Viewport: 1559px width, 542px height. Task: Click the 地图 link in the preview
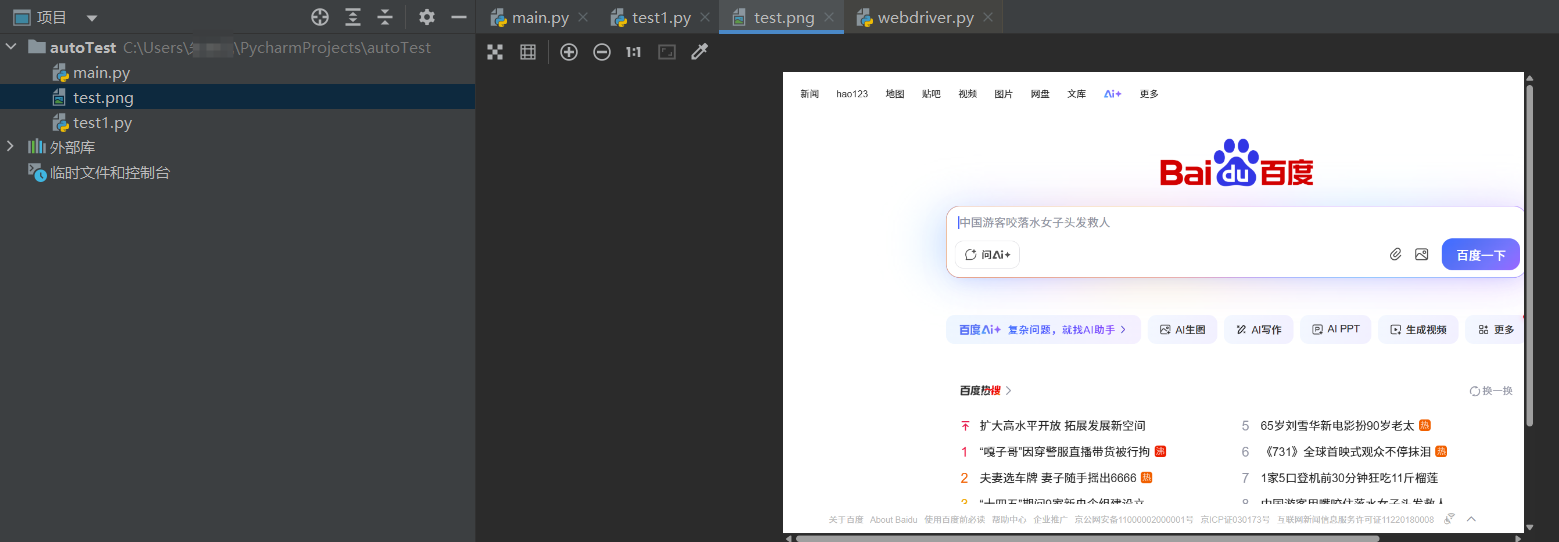point(894,94)
